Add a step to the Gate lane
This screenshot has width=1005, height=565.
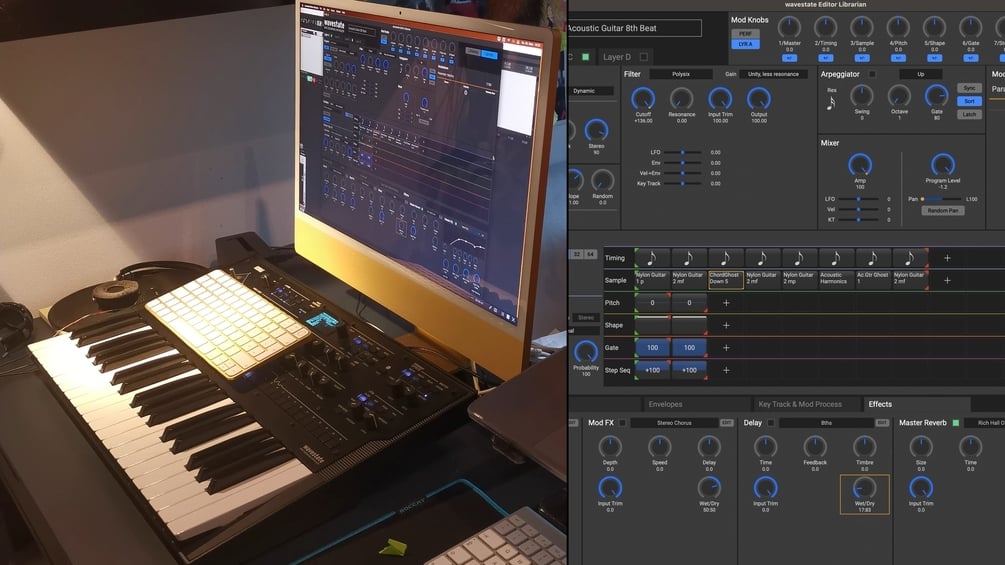(726, 348)
